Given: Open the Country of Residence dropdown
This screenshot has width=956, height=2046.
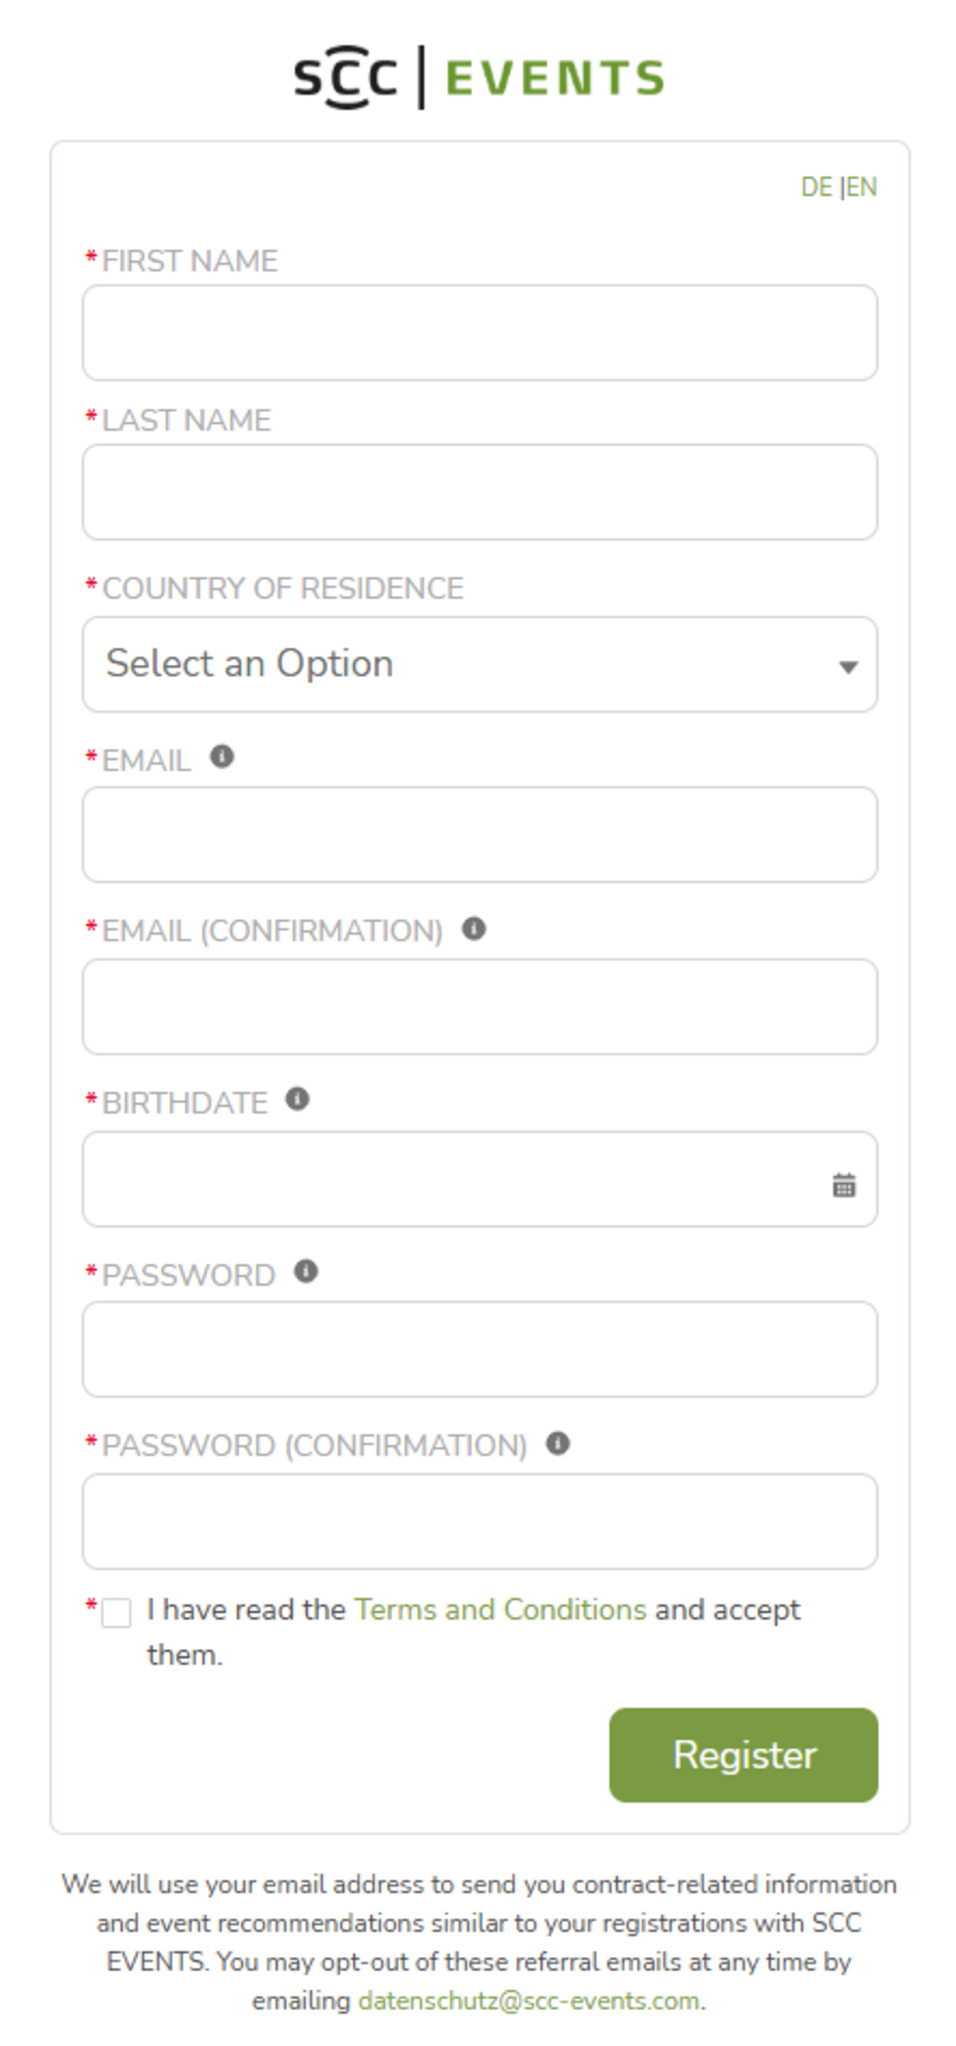Looking at the screenshot, I should tap(479, 664).
